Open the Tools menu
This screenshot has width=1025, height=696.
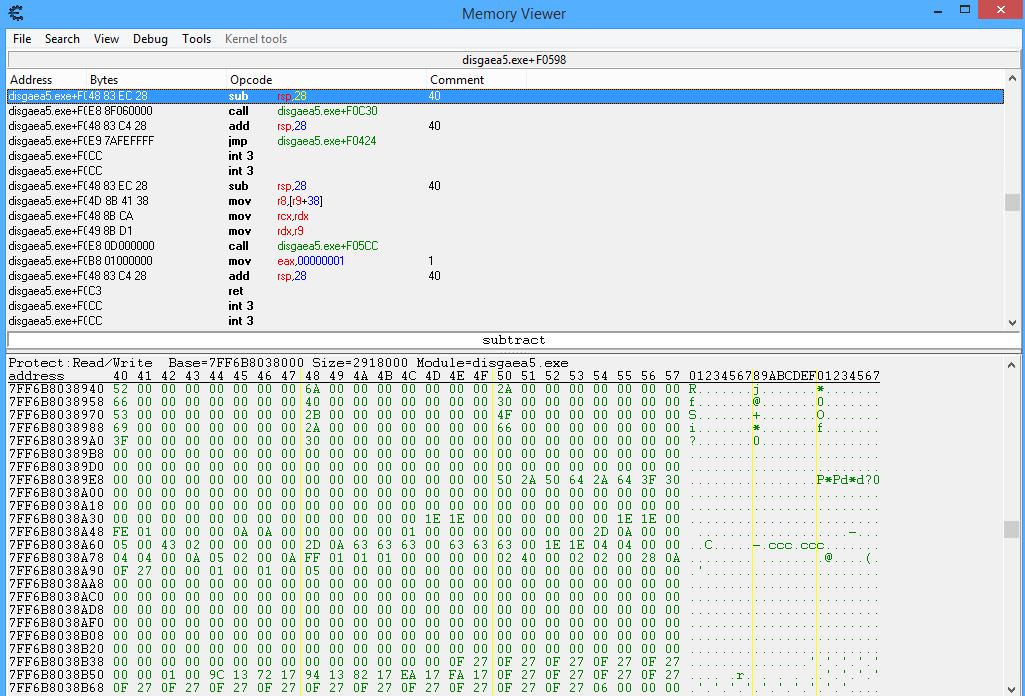coord(196,39)
